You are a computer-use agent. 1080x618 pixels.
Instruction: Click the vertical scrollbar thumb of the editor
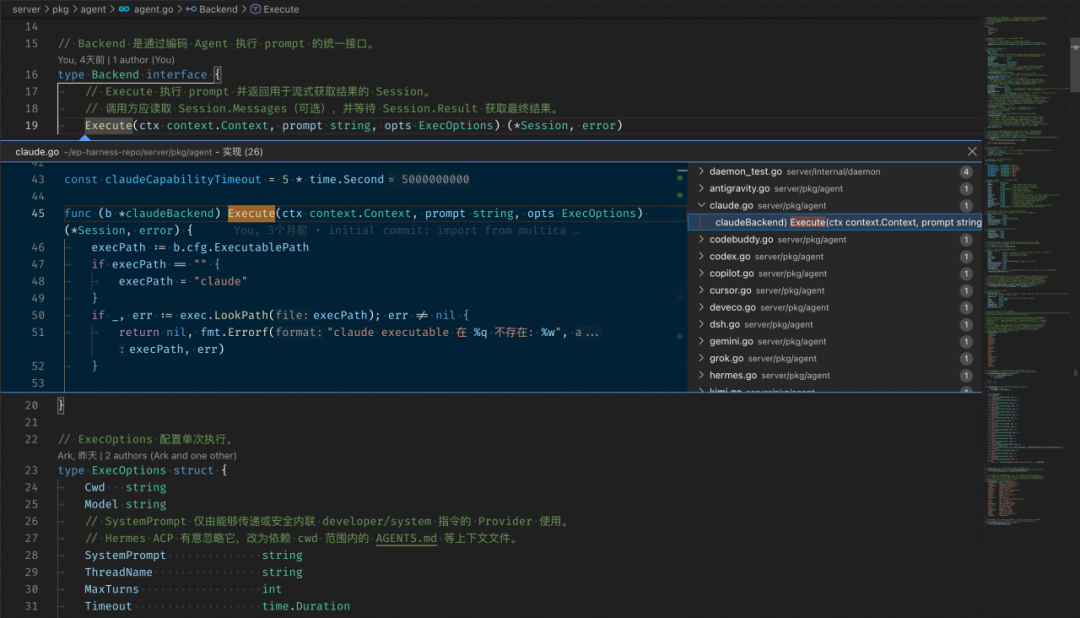tap(1075, 66)
